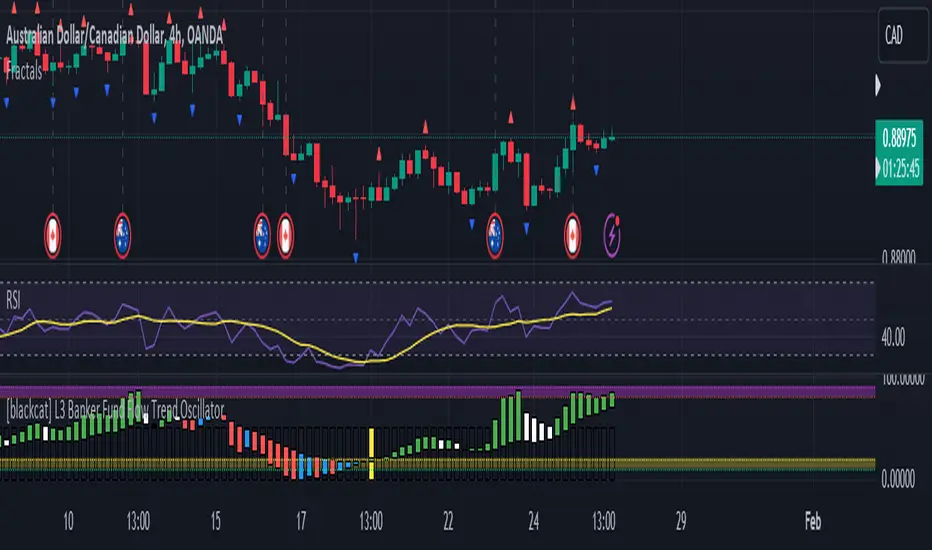
Task: Click the 10 date on the time axis
Action: pos(68,521)
